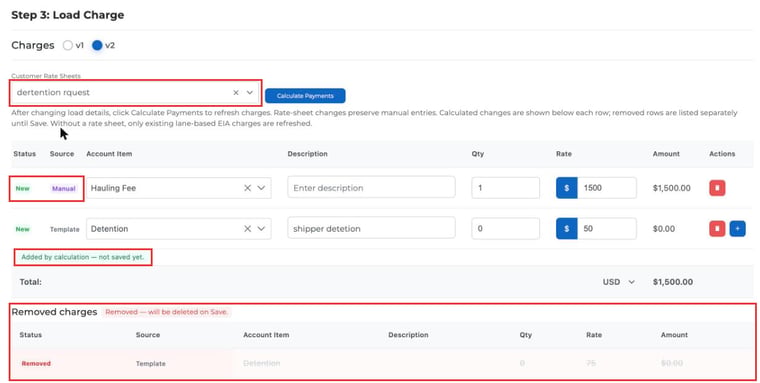Click the $1,500.00 total amount
The height and width of the screenshot is (383, 760).
click(x=673, y=282)
